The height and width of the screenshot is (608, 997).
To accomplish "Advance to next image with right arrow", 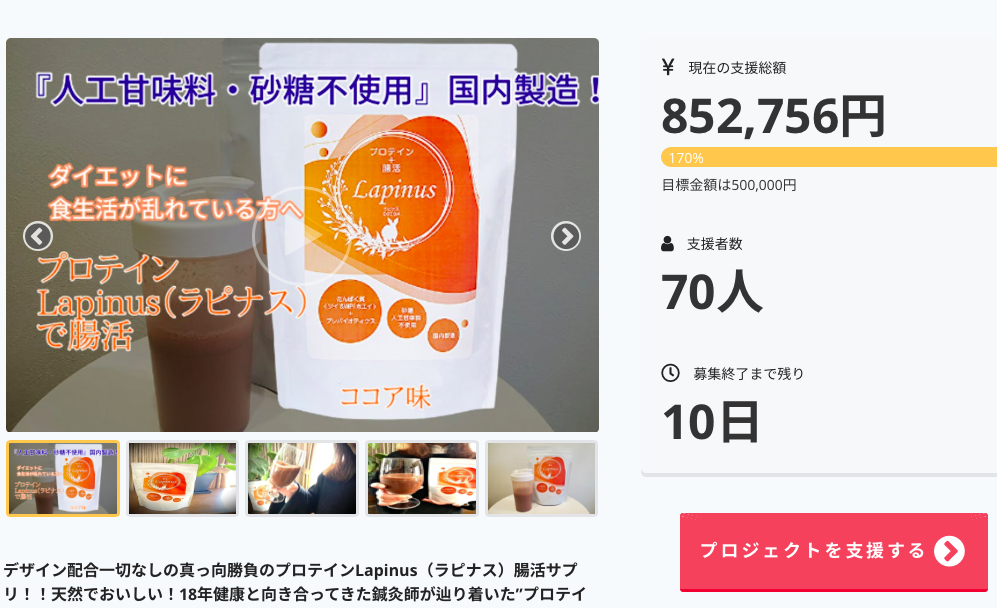I will click(x=565, y=237).
